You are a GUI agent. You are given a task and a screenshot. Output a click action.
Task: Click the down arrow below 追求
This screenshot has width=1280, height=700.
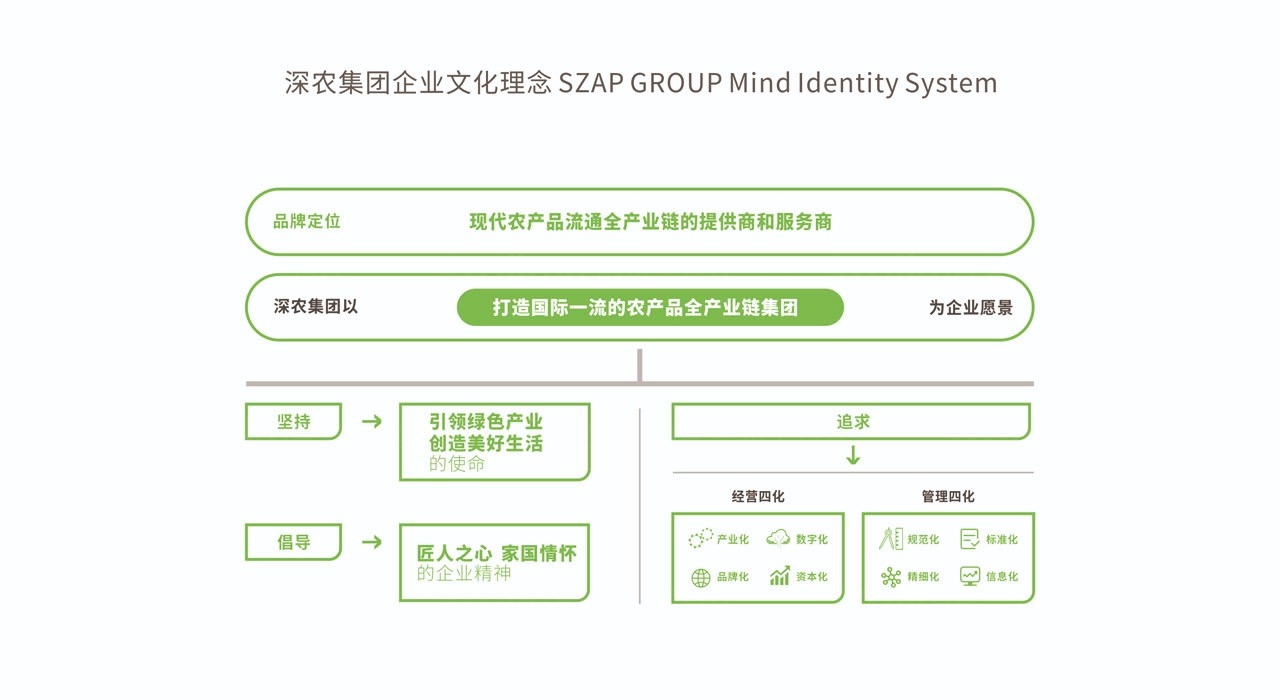[852, 456]
